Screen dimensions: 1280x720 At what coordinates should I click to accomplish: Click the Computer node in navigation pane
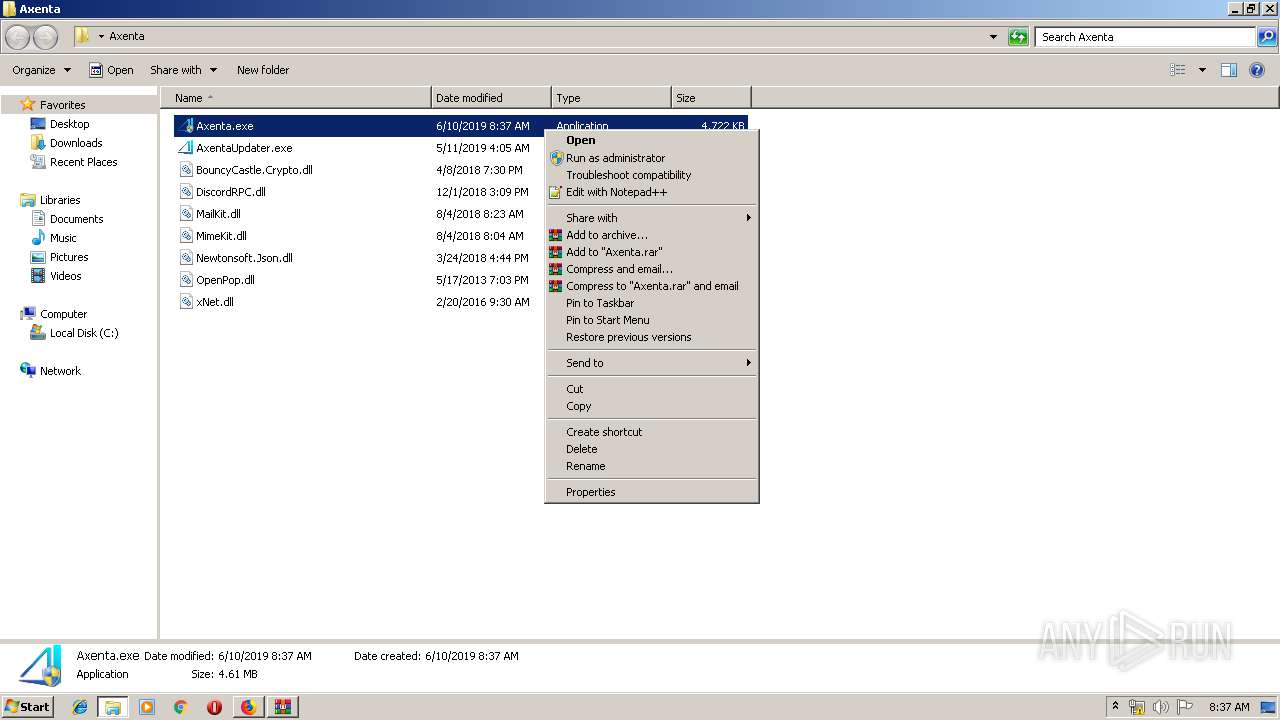click(63, 314)
